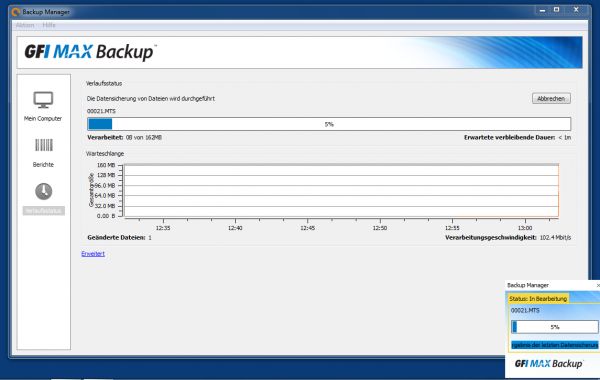
Task: Select the Verlaufsstatus clock icon
Action: pyautogui.click(x=44, y=191)
